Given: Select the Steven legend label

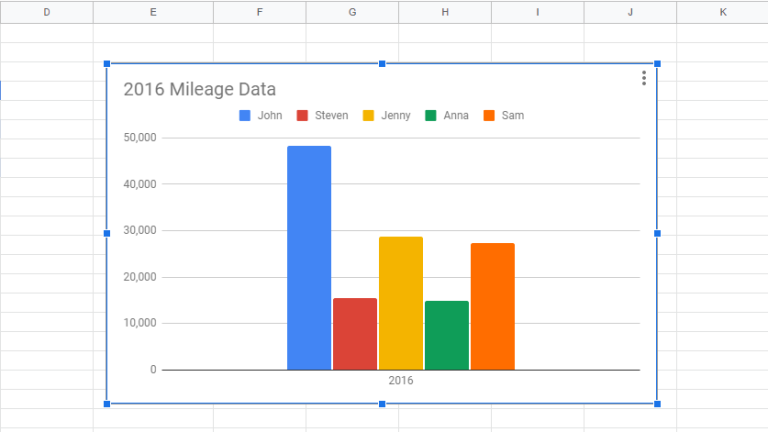Looking at the screenshot, I should tap(331, 116).
